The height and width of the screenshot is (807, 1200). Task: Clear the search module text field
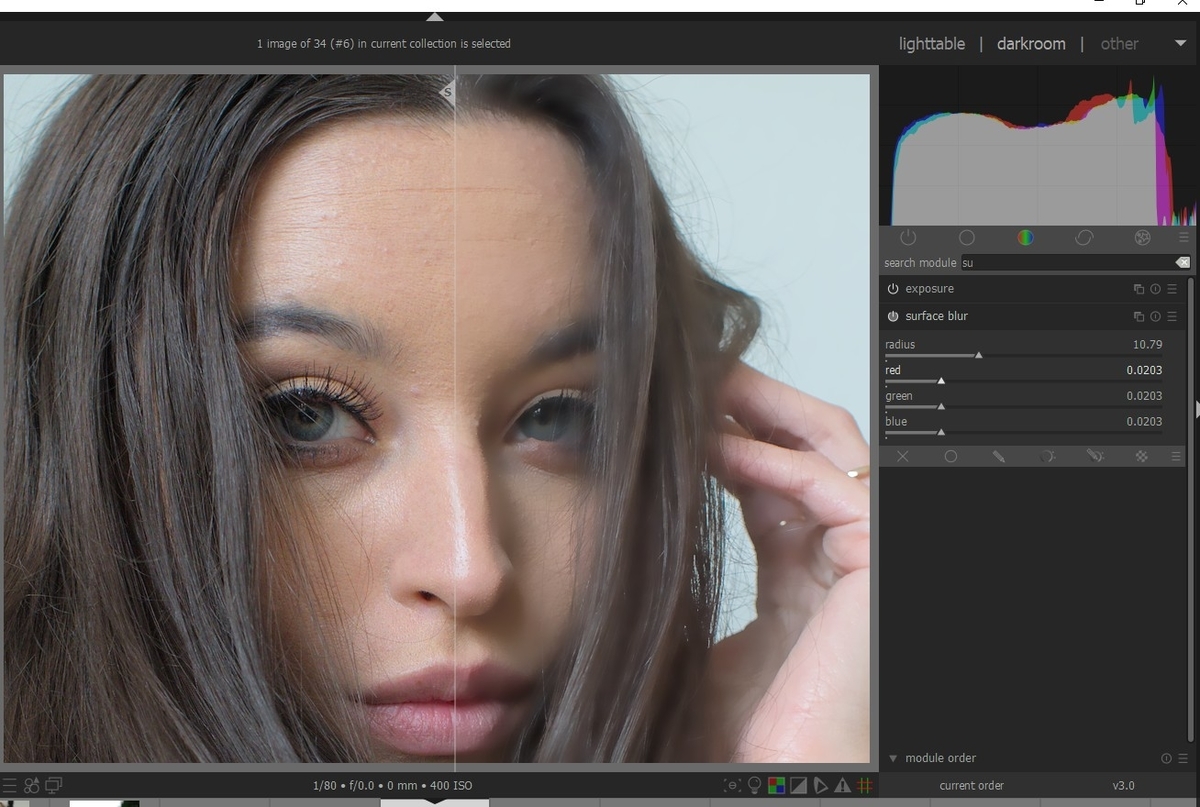point(1182,263)
